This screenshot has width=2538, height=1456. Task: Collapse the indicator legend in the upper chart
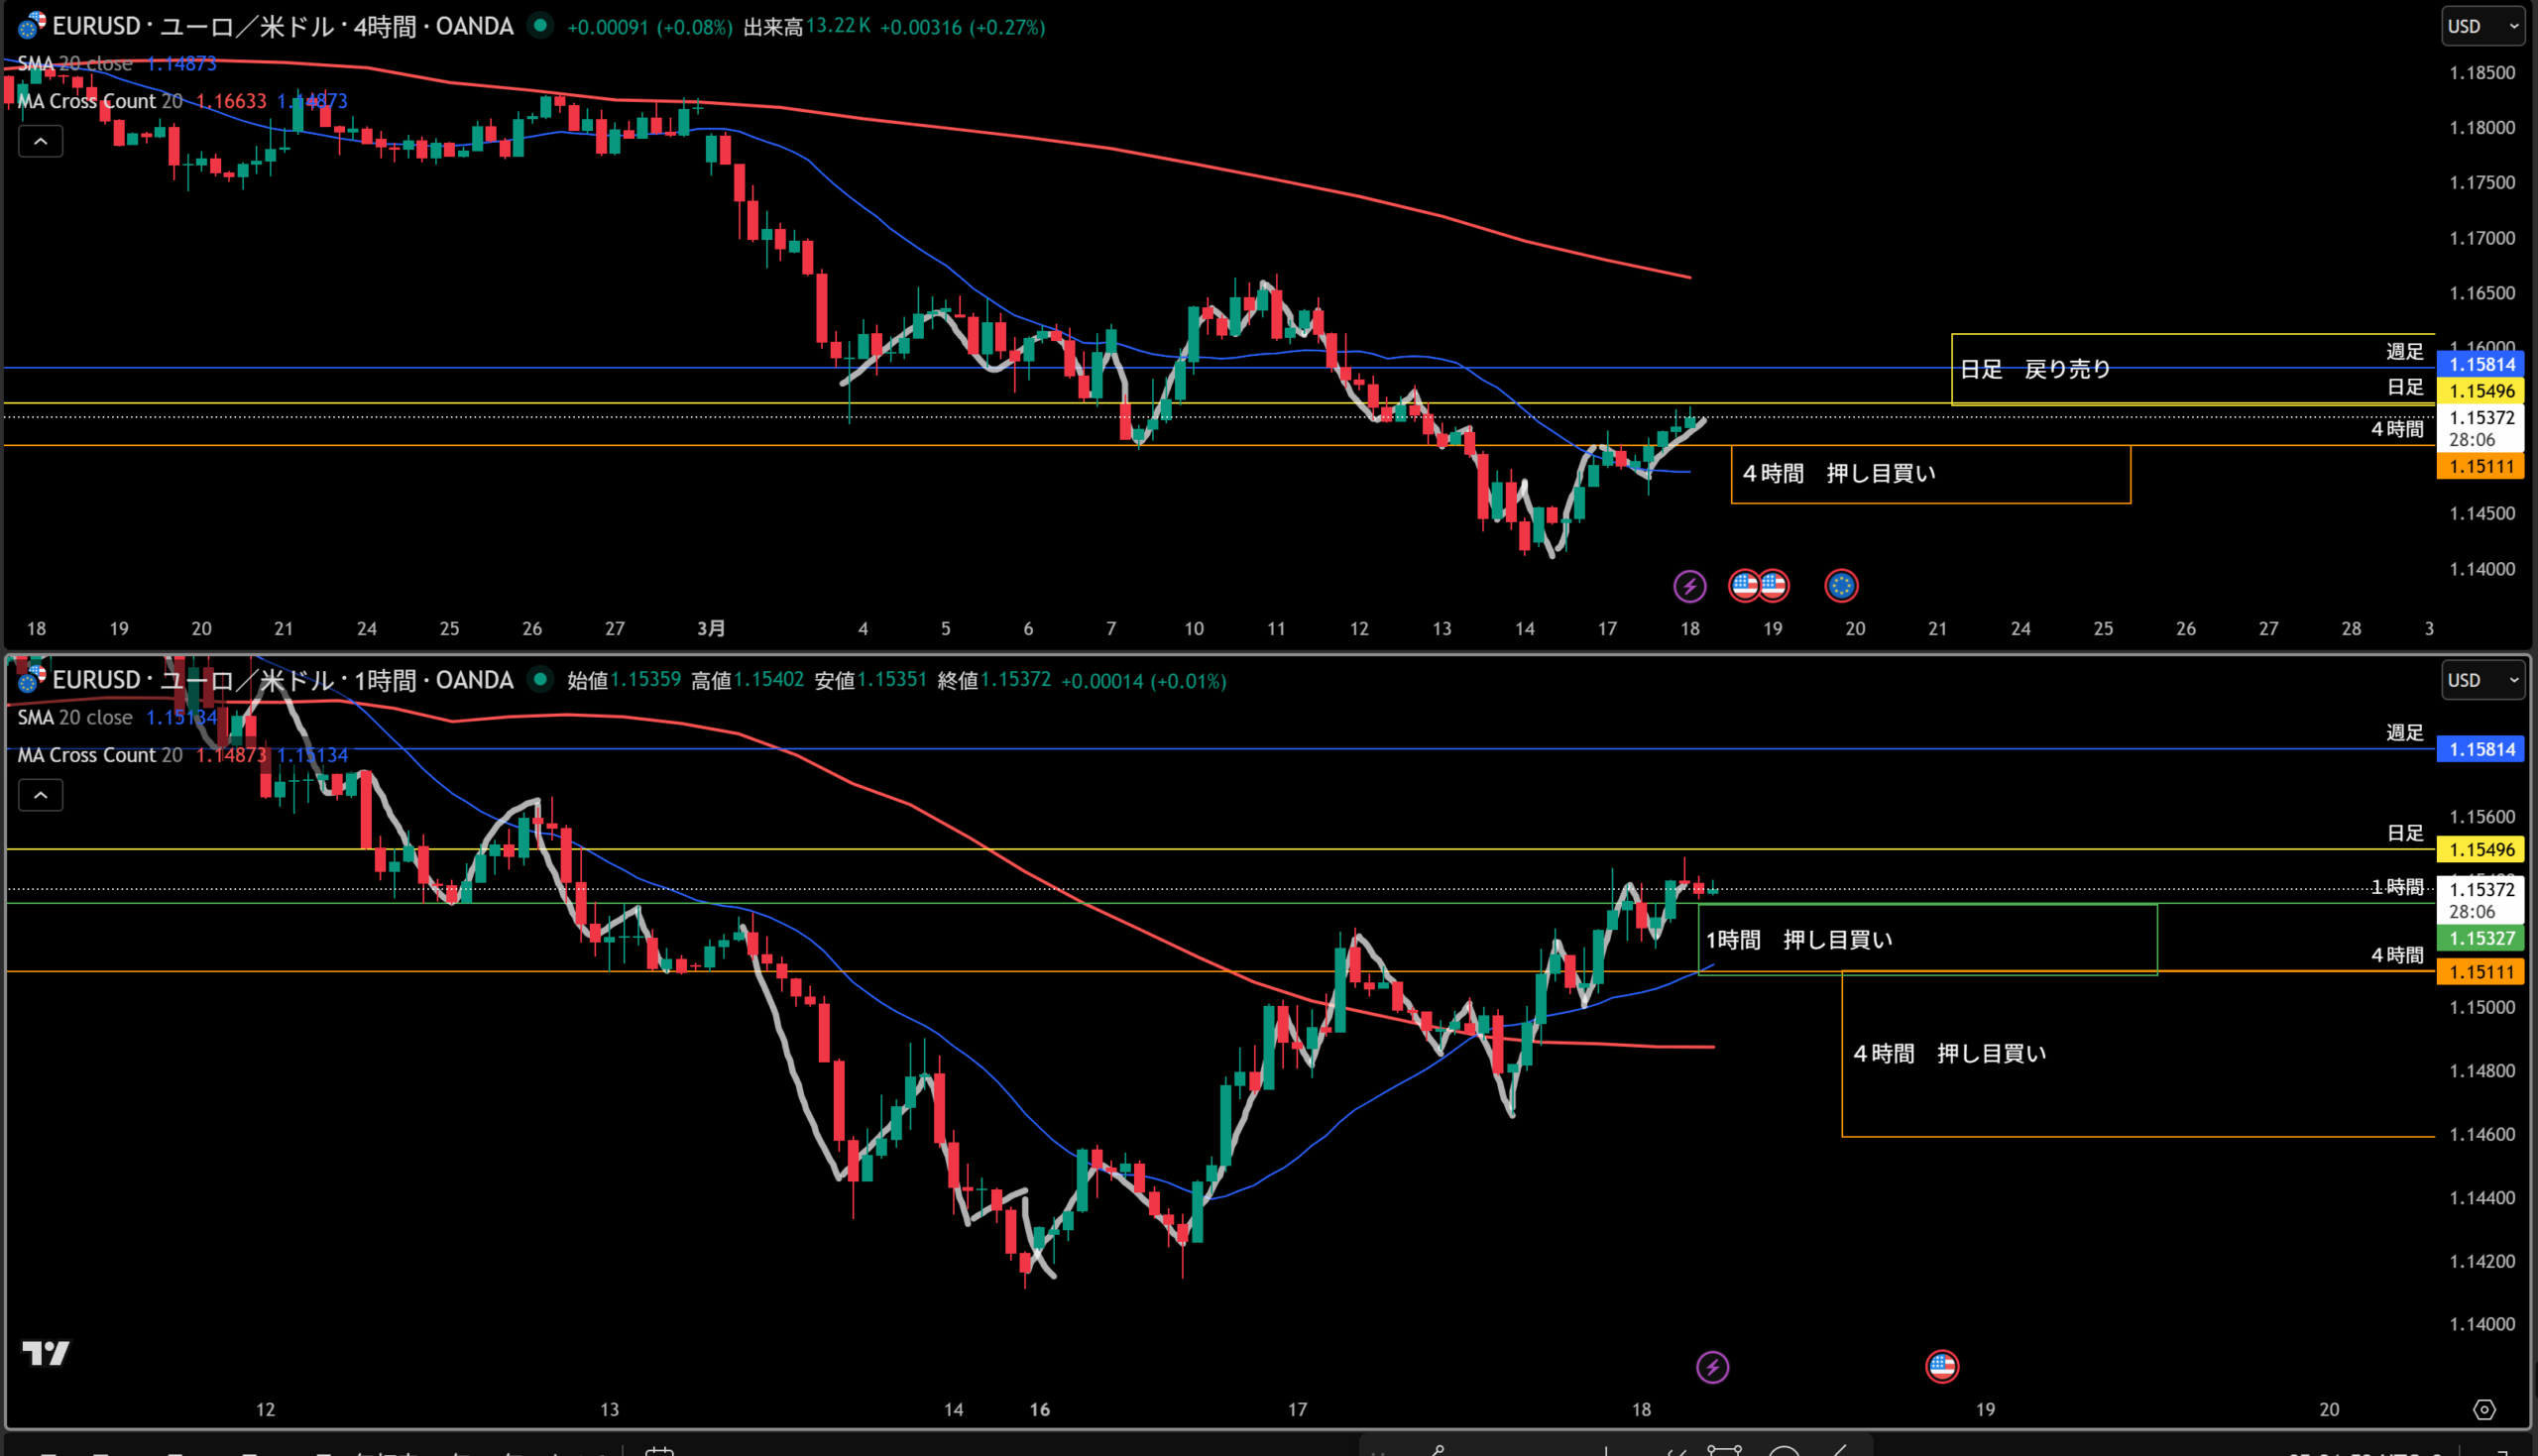pos(41,141)
